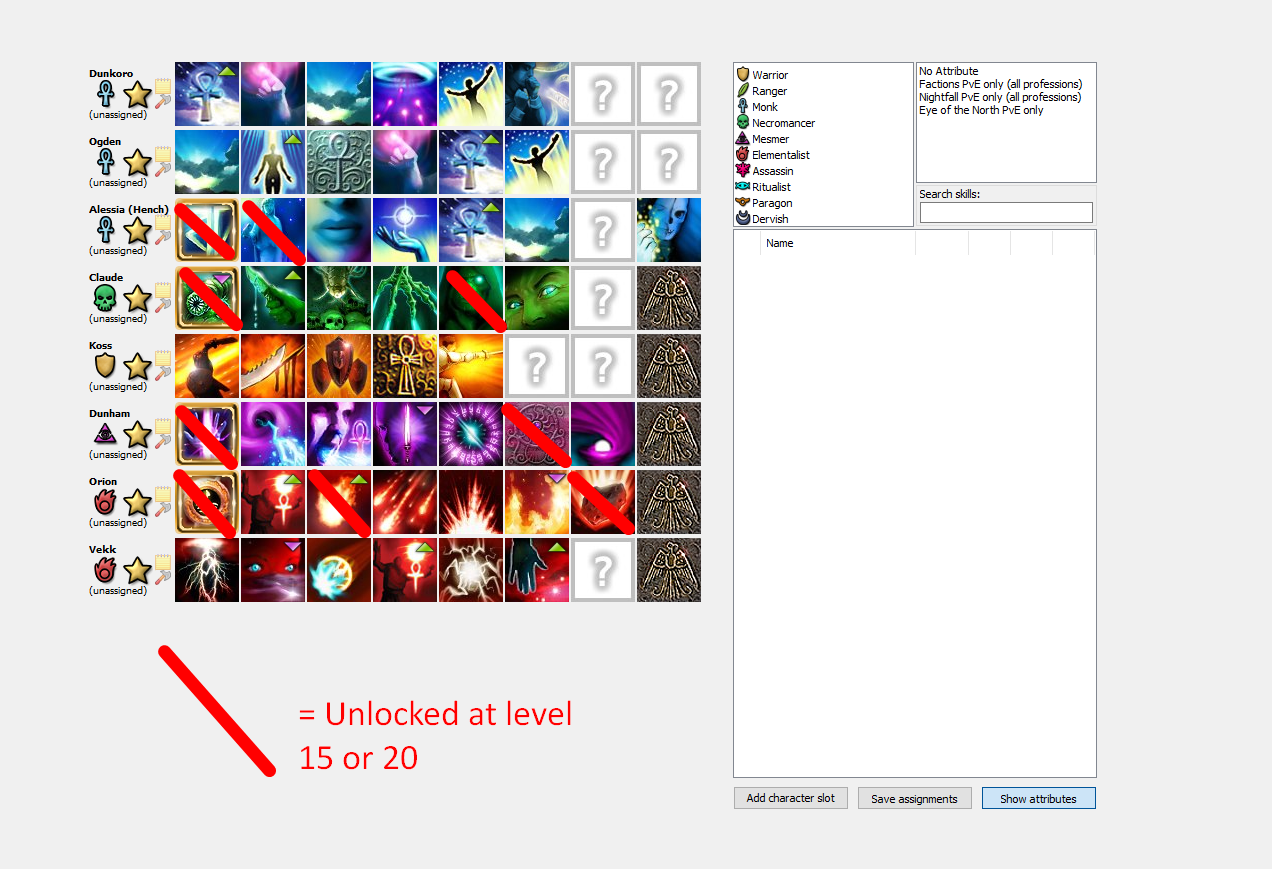Click Claude's green skull Necromancer icon
This screenshot has width=1272, height=869.
[105, 299]
